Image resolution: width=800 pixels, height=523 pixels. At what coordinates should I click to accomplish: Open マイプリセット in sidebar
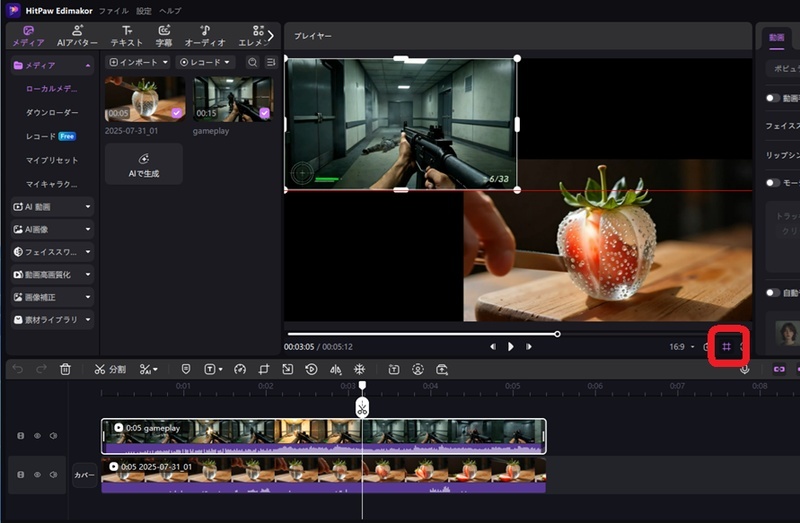click(x=52, y=160)
